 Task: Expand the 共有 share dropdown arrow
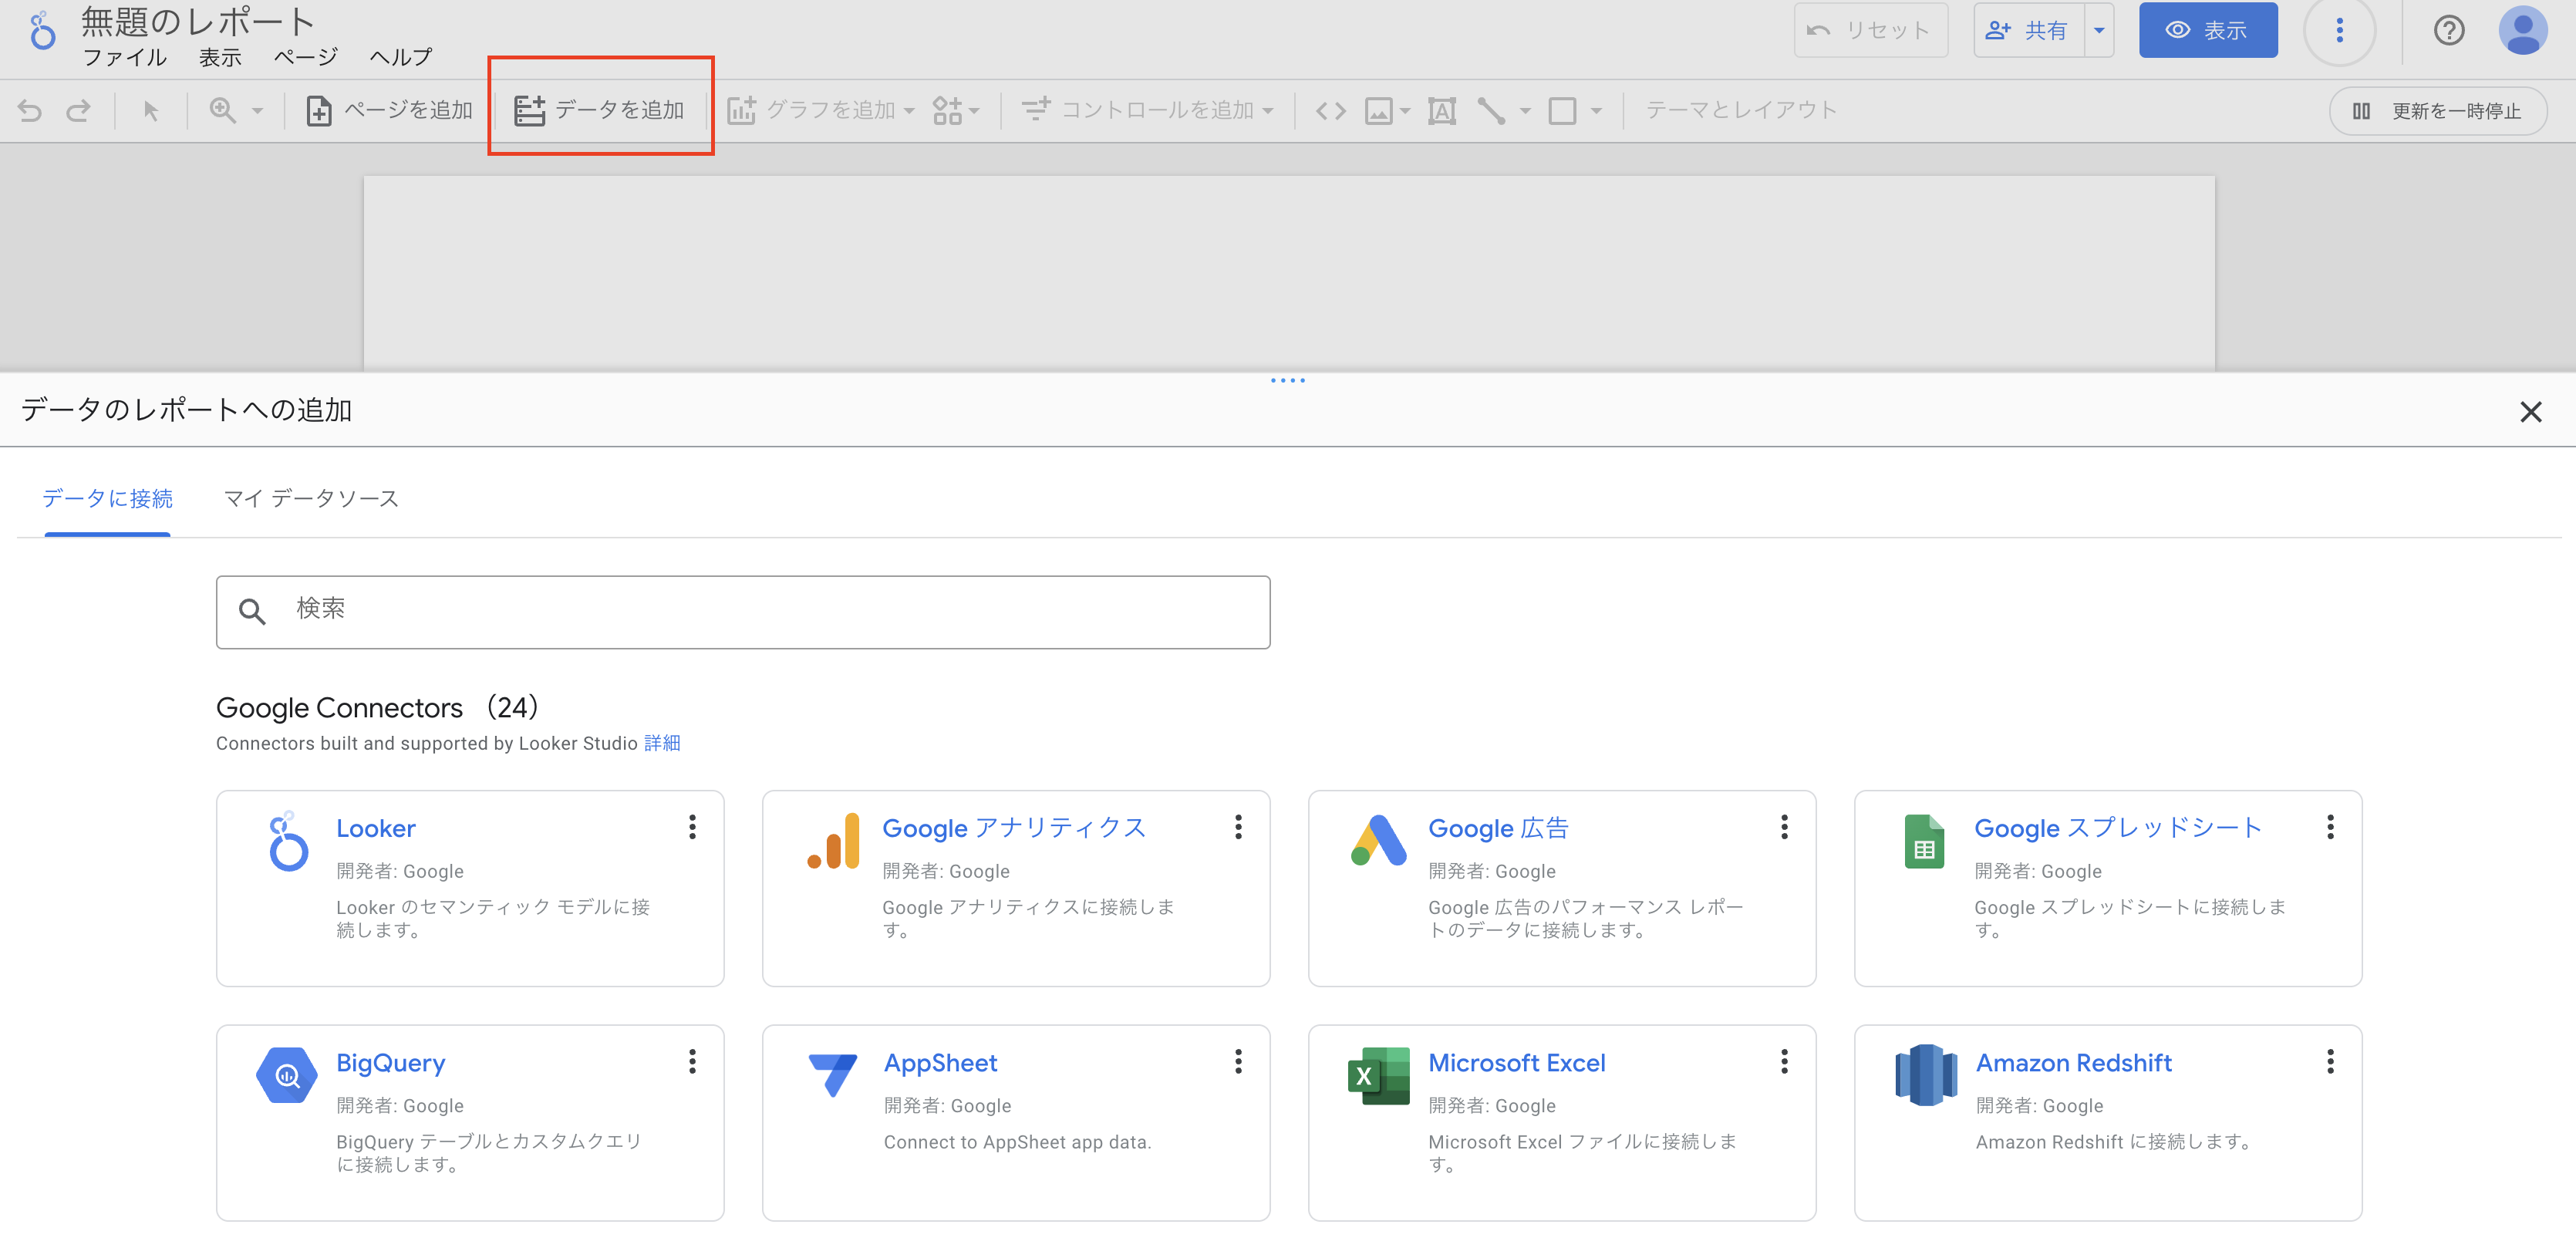(x=2099, y=31)
